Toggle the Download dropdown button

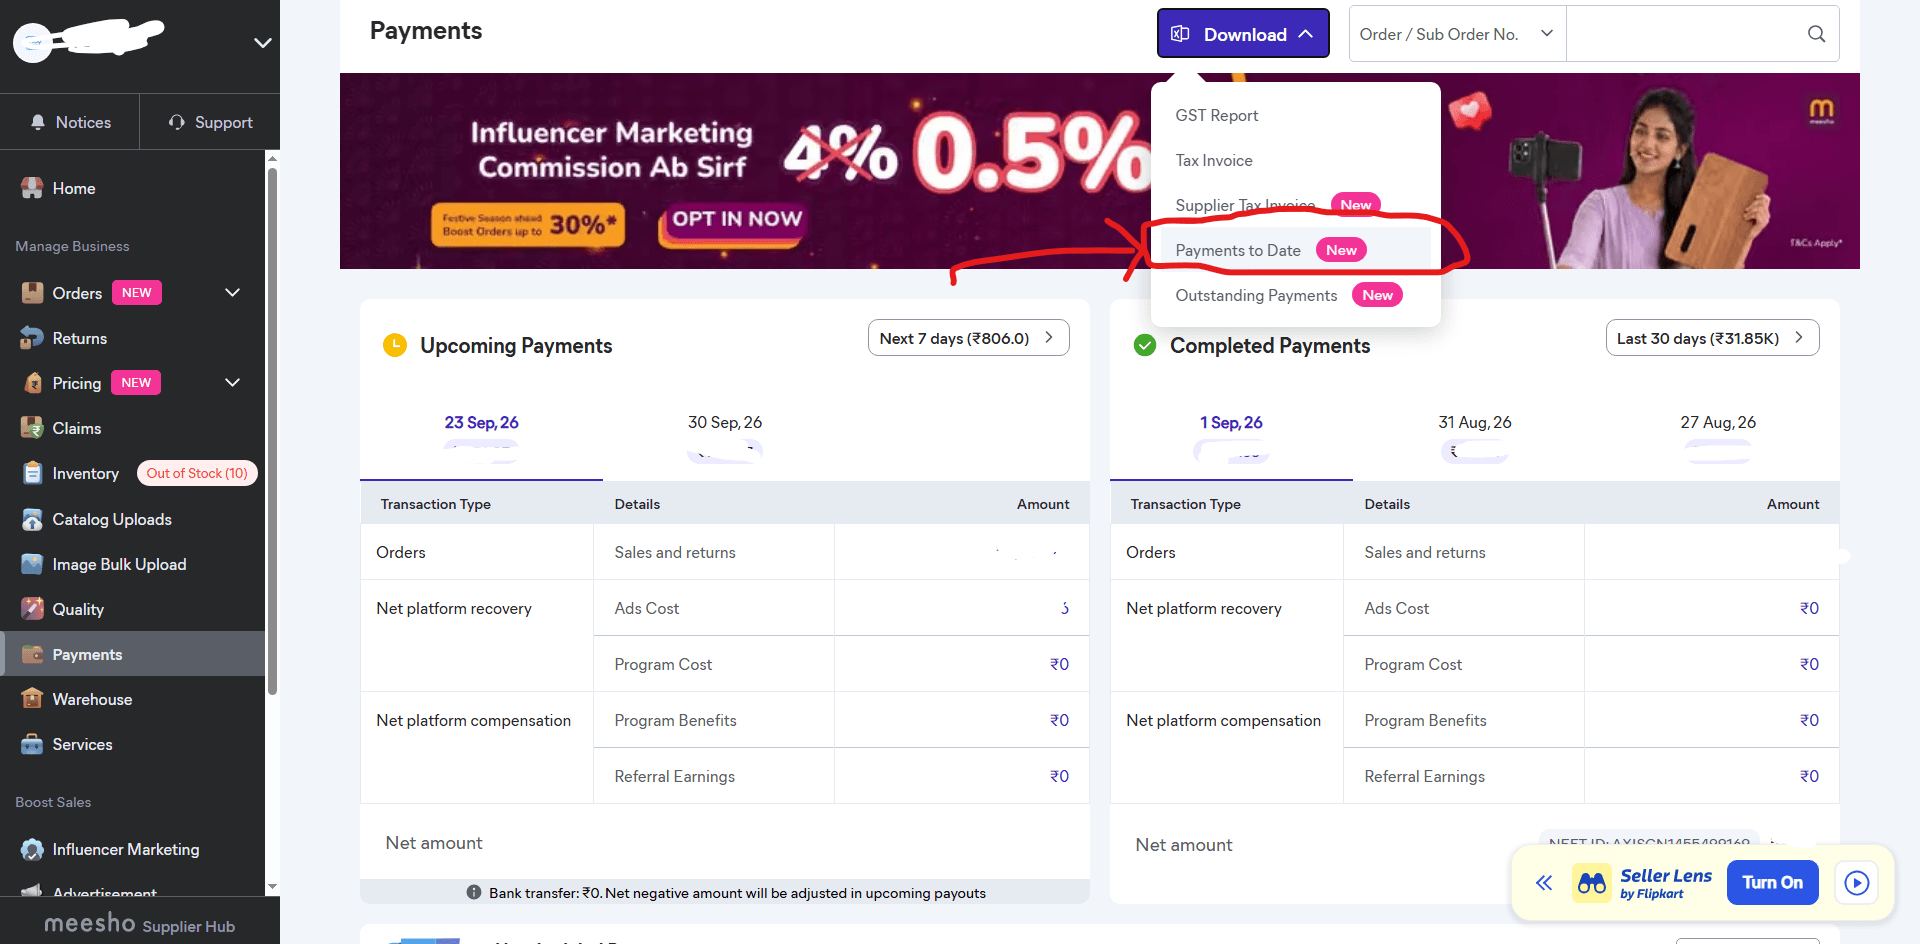click(1243, 34)
